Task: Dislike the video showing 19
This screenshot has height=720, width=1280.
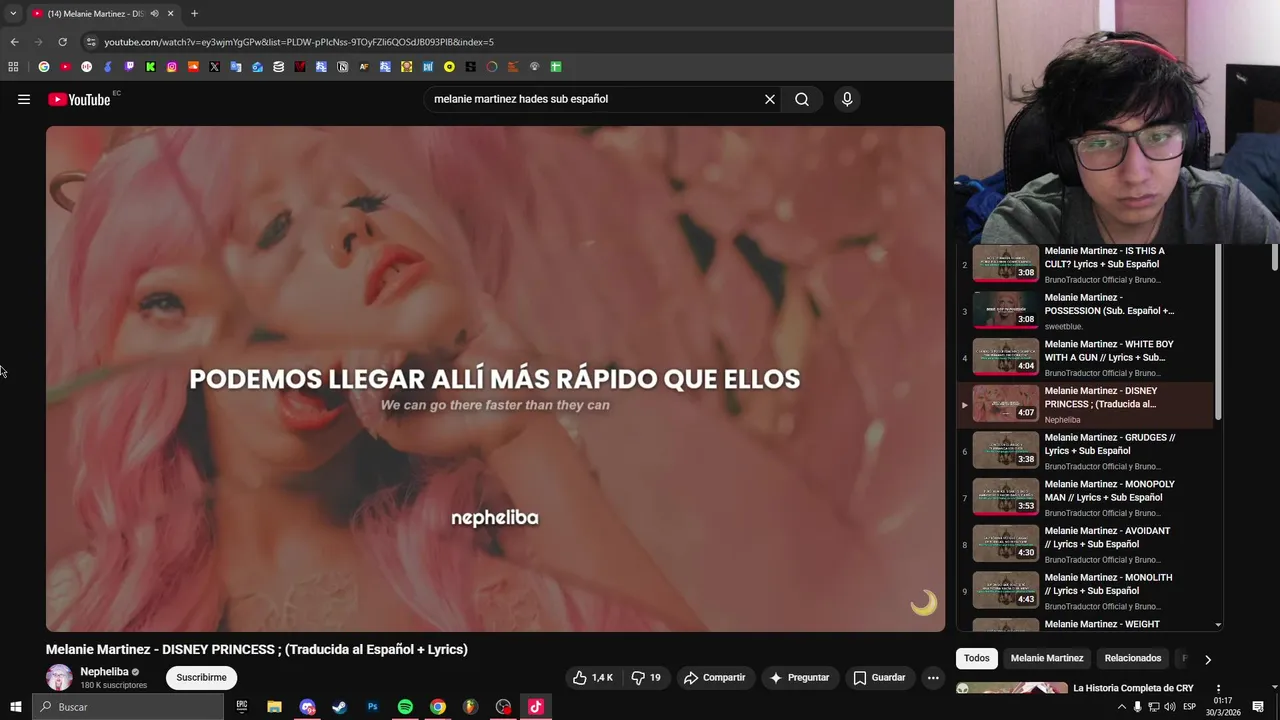Action: click(x=646, y=677)
